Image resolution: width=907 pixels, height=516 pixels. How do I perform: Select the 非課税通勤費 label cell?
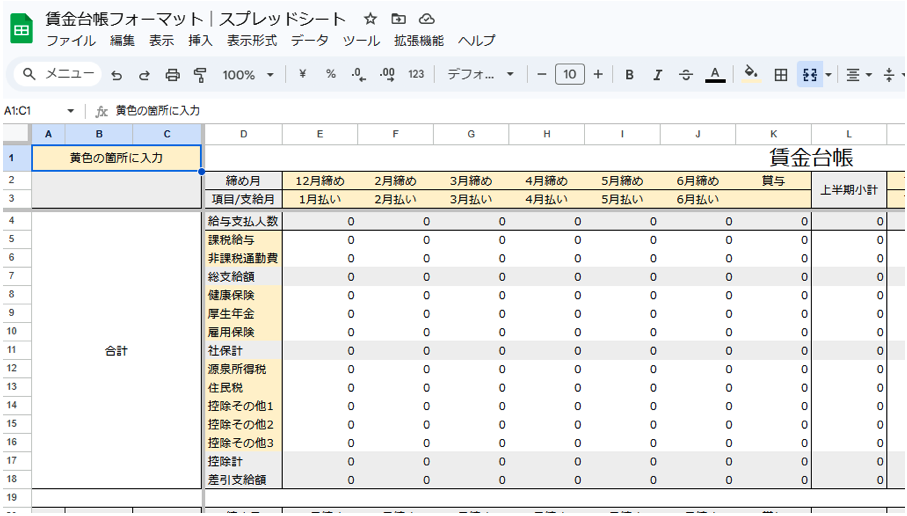(x=244, y=258)
